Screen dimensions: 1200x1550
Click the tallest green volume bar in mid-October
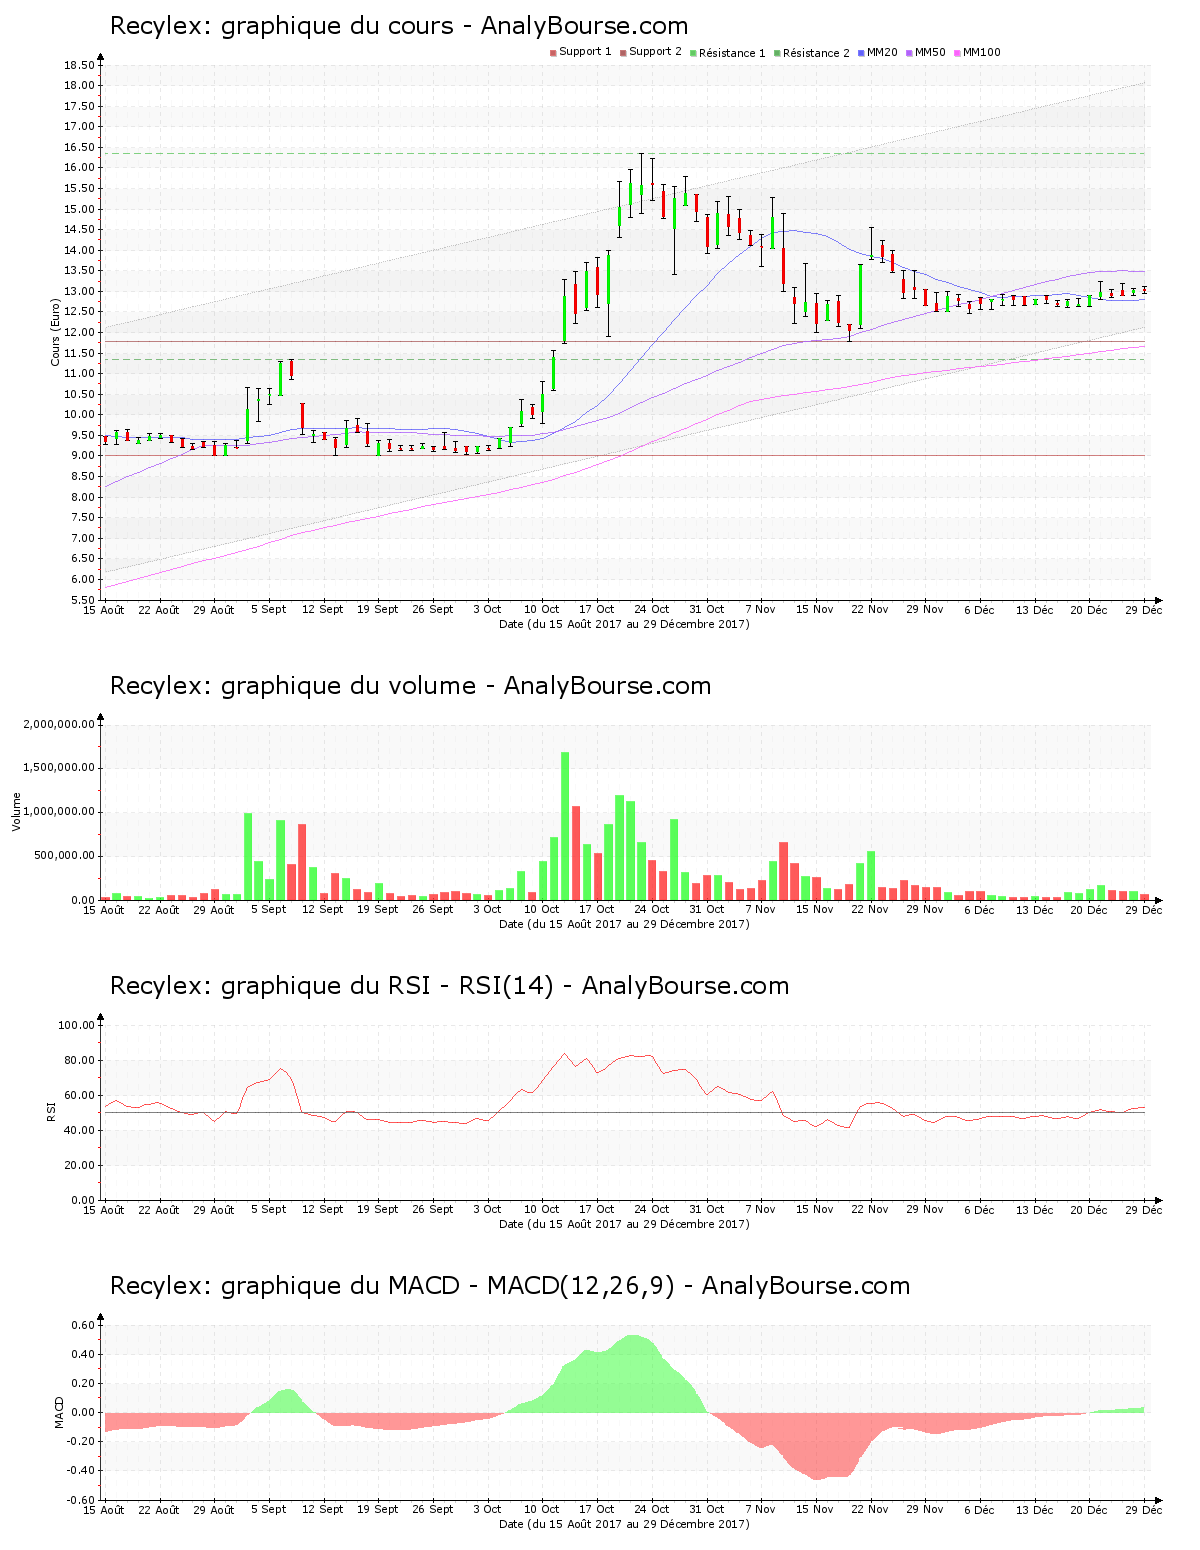(565, 826)
